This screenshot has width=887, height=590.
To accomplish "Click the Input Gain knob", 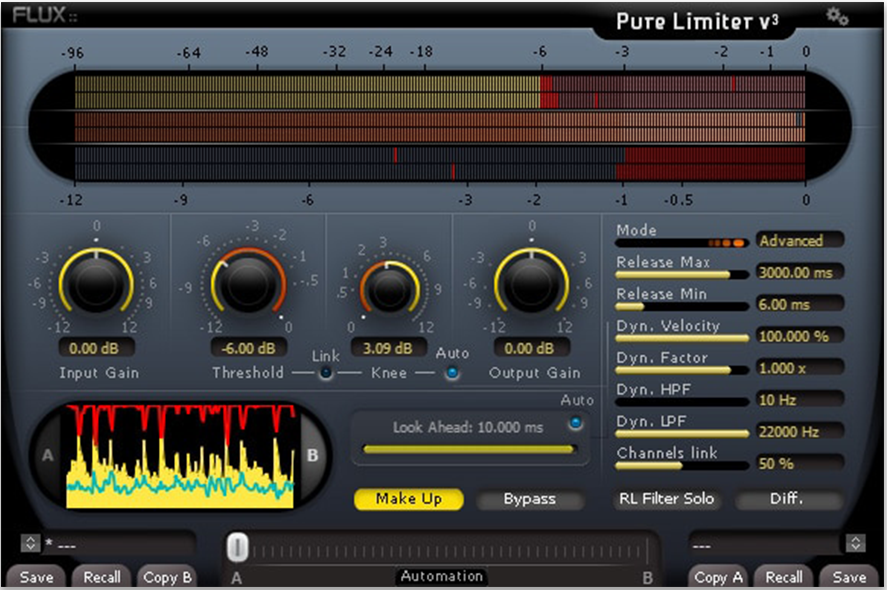I will point(97,283).
